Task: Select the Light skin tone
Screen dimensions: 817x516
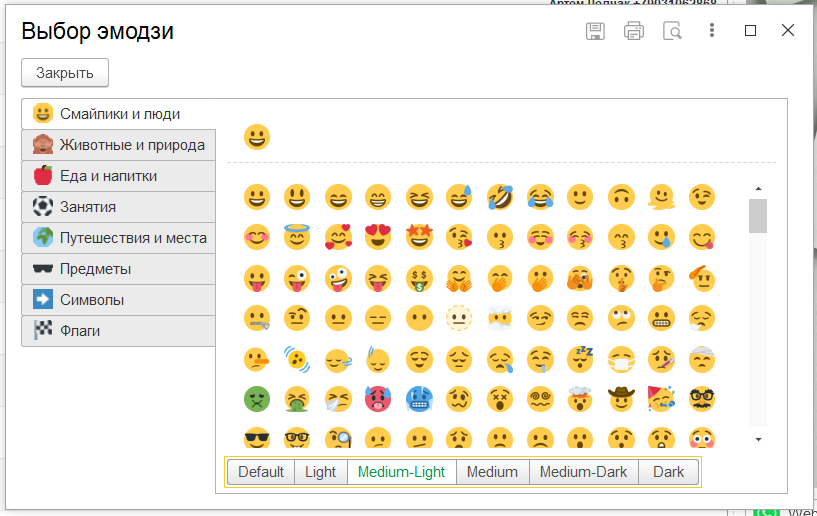Action: coord(321,472)
